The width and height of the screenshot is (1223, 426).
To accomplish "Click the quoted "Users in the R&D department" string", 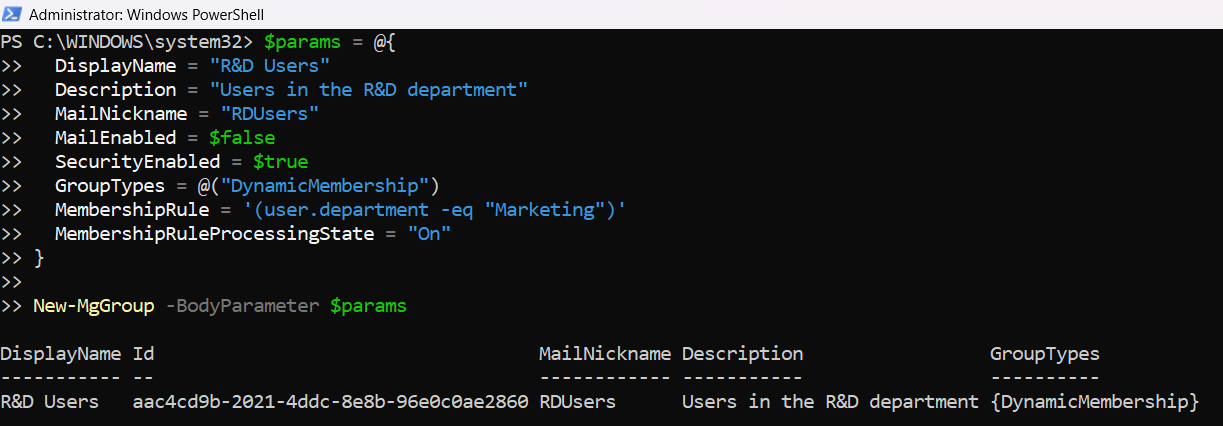I will pyautogui.click(x=375, y=90).
